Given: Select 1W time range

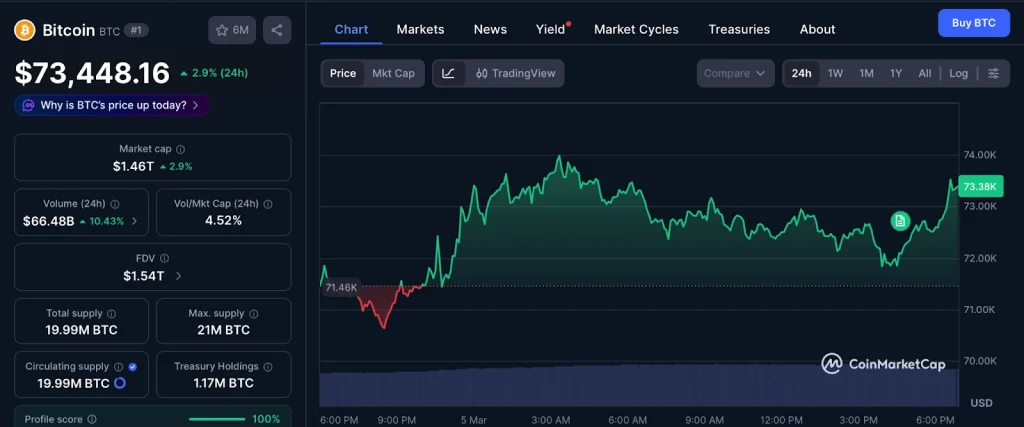Looking at the screenshot, I should pyautogui.click(x=835, y=73).
